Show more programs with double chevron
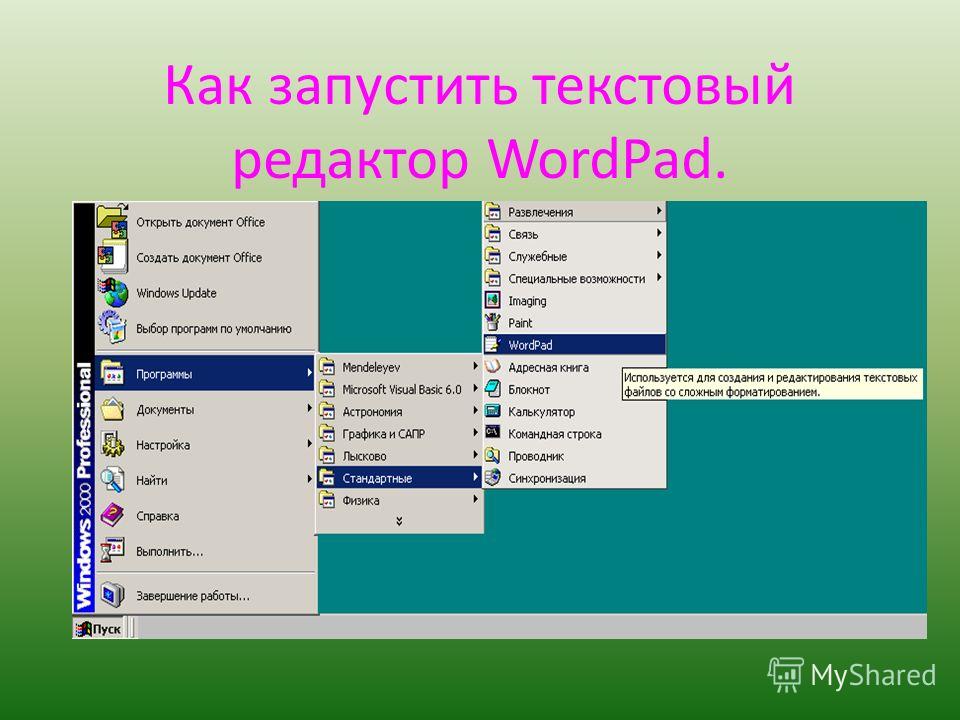960x720 pixels. coord(399,521)
